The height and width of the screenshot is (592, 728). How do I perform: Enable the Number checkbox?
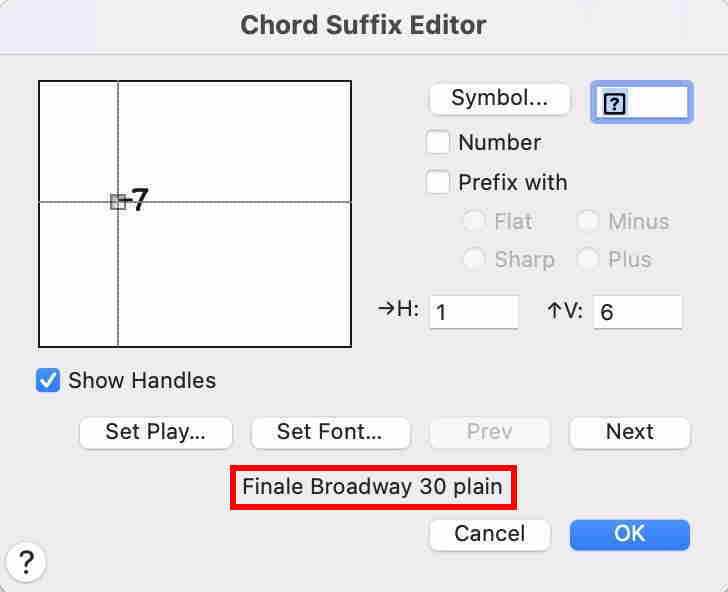point(438,142)
